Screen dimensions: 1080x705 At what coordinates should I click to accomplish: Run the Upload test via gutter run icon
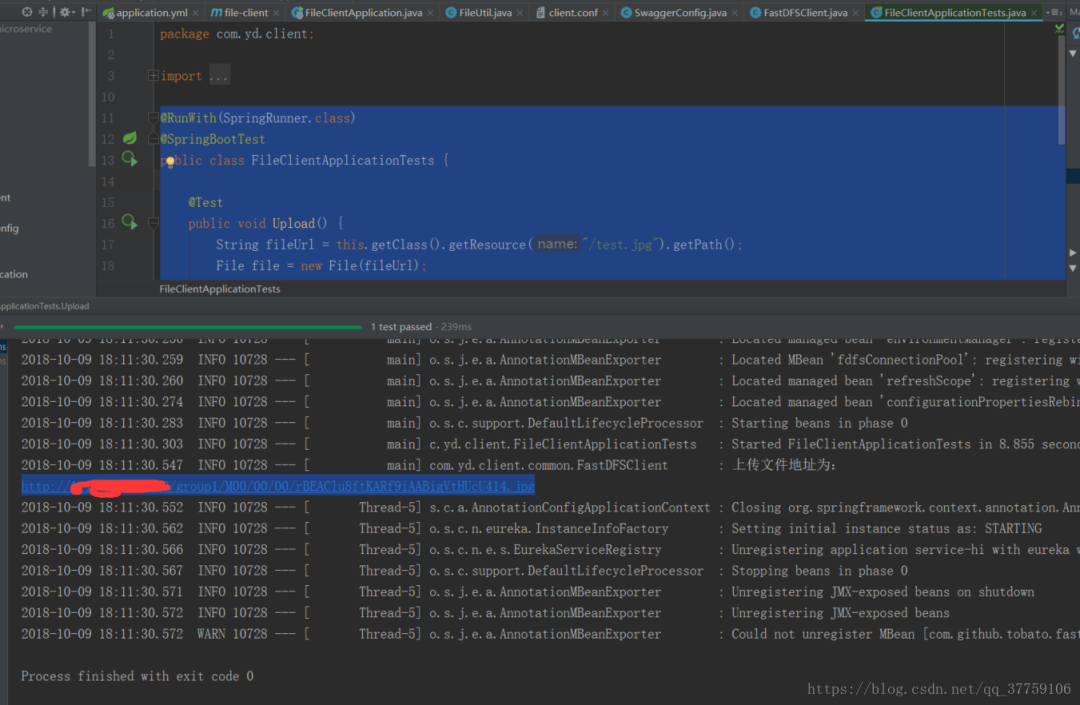128,221
